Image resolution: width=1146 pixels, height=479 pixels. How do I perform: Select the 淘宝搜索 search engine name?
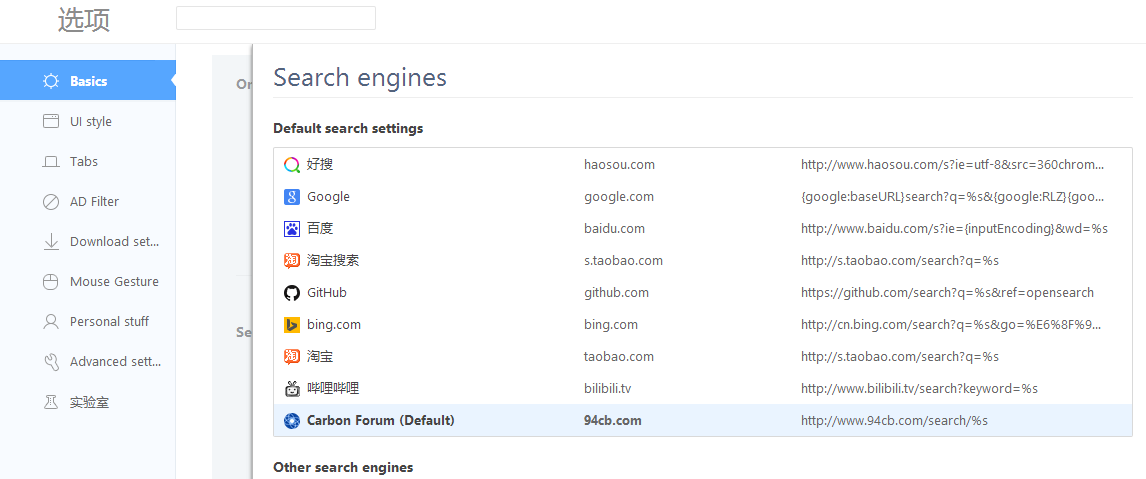coord(333,260)
